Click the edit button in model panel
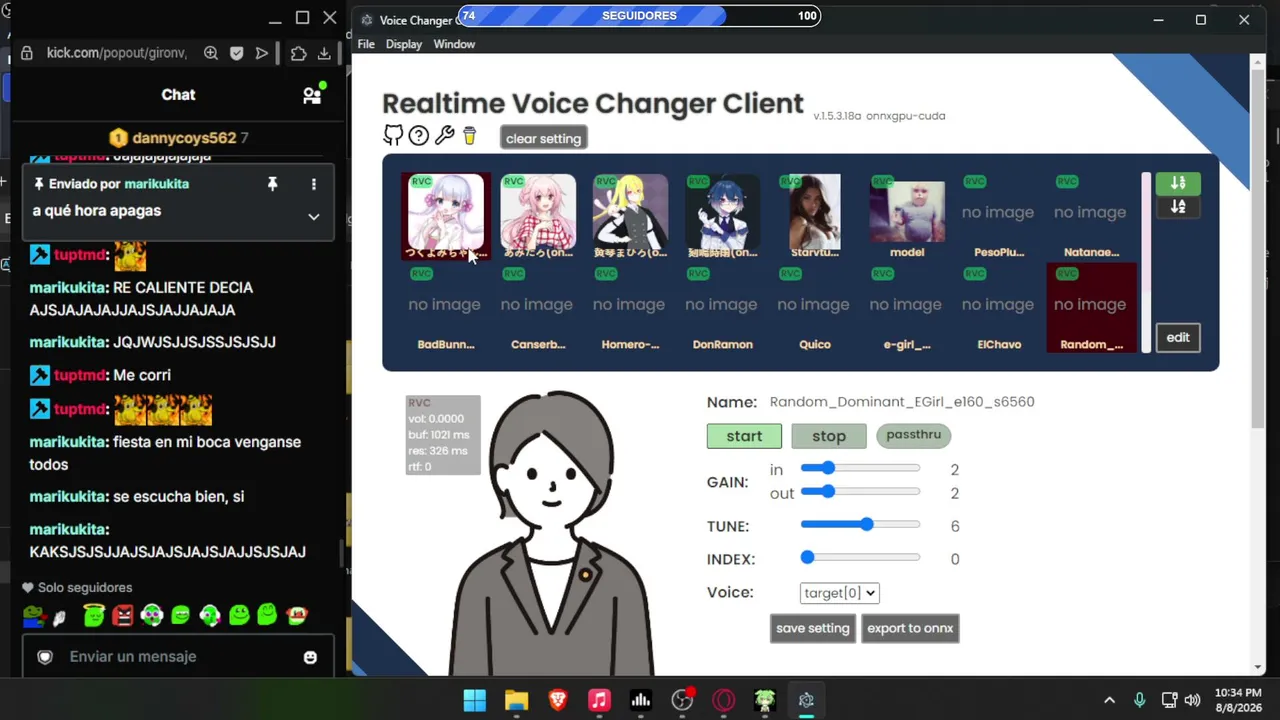Viewport: 1280px width, 720px height. (x=1178, y=337)
